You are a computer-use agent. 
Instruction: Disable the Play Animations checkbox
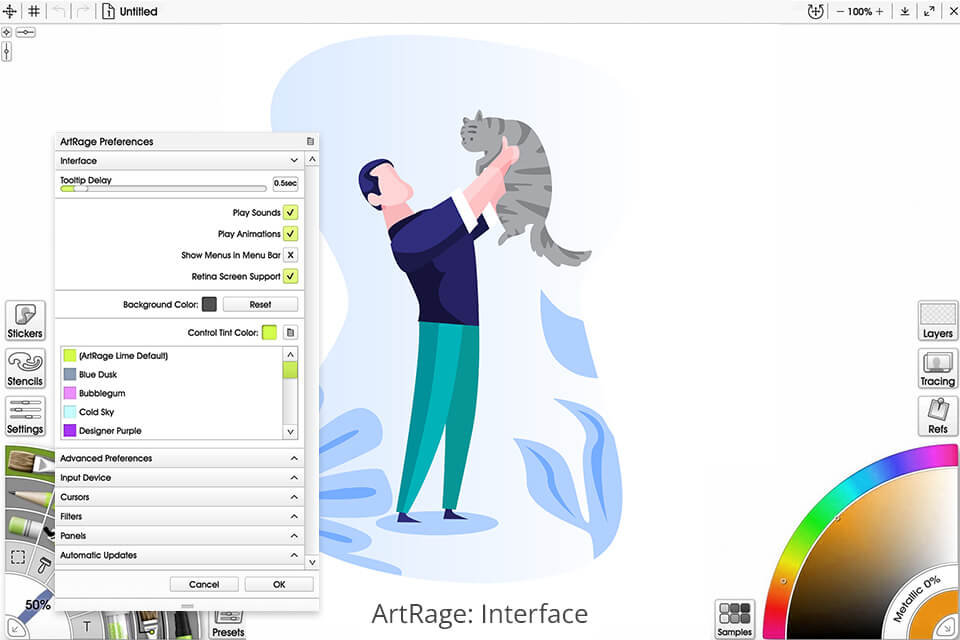(291, 234)
